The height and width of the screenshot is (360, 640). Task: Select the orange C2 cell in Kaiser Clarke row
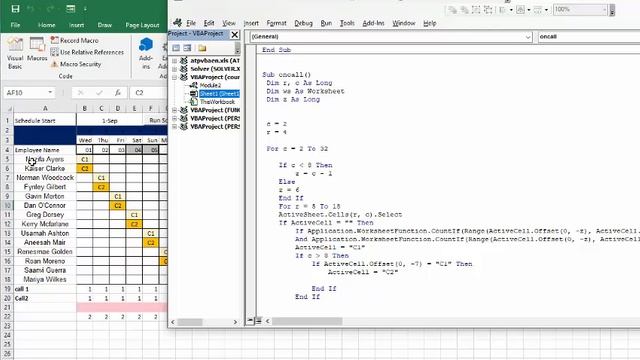[x=85, y=168]
